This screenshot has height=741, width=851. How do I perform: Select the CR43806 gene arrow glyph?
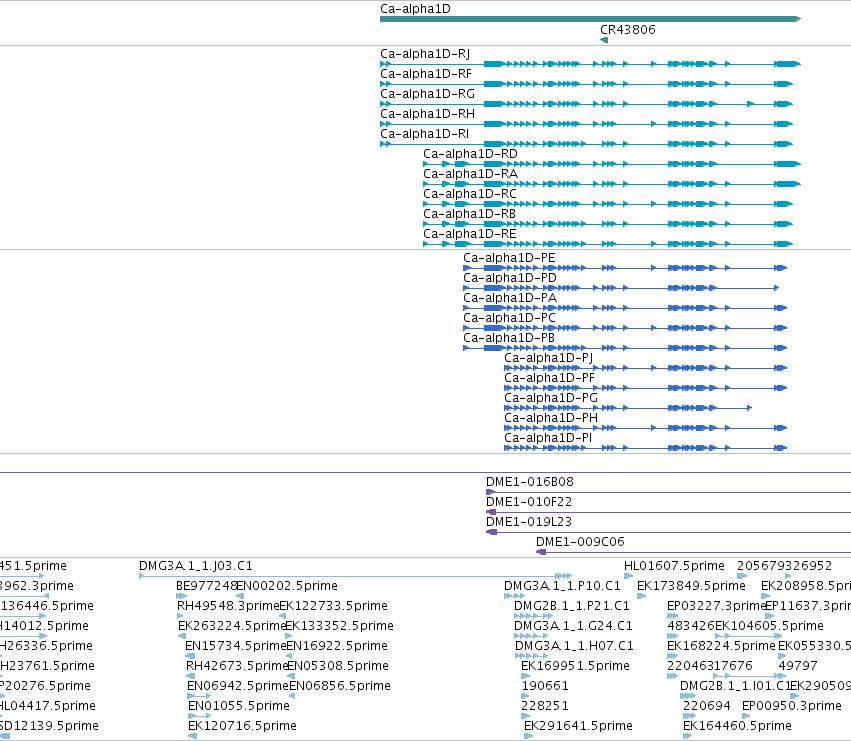click(604, 40)
